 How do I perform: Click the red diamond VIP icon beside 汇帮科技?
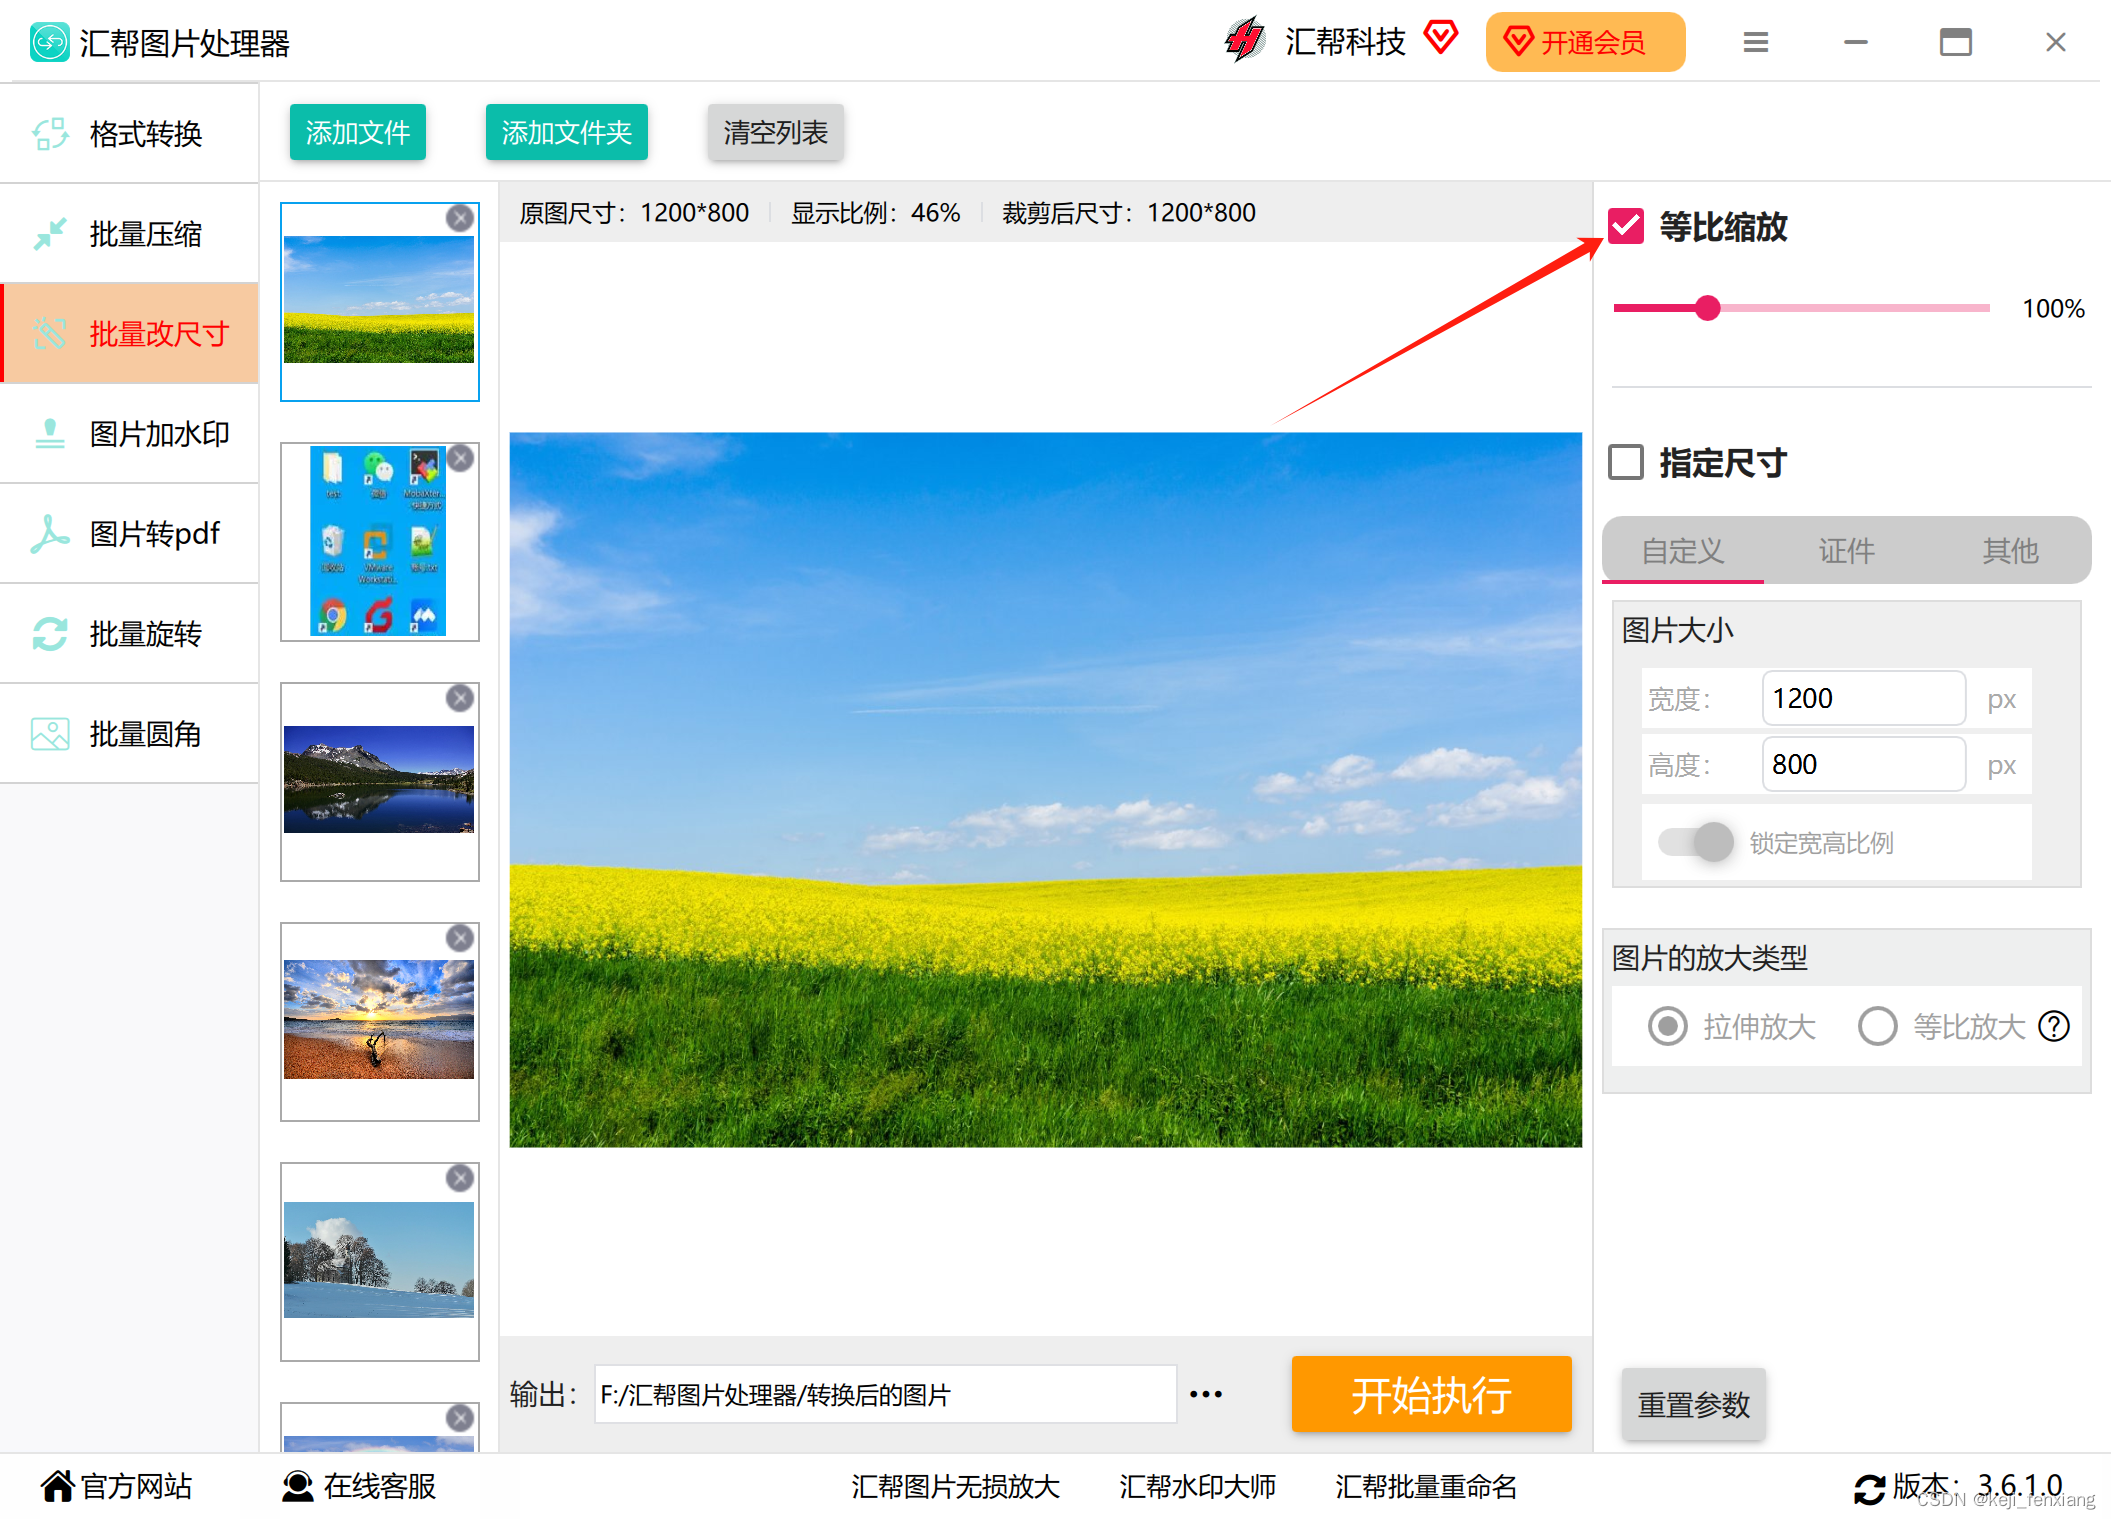point(1441,39)
